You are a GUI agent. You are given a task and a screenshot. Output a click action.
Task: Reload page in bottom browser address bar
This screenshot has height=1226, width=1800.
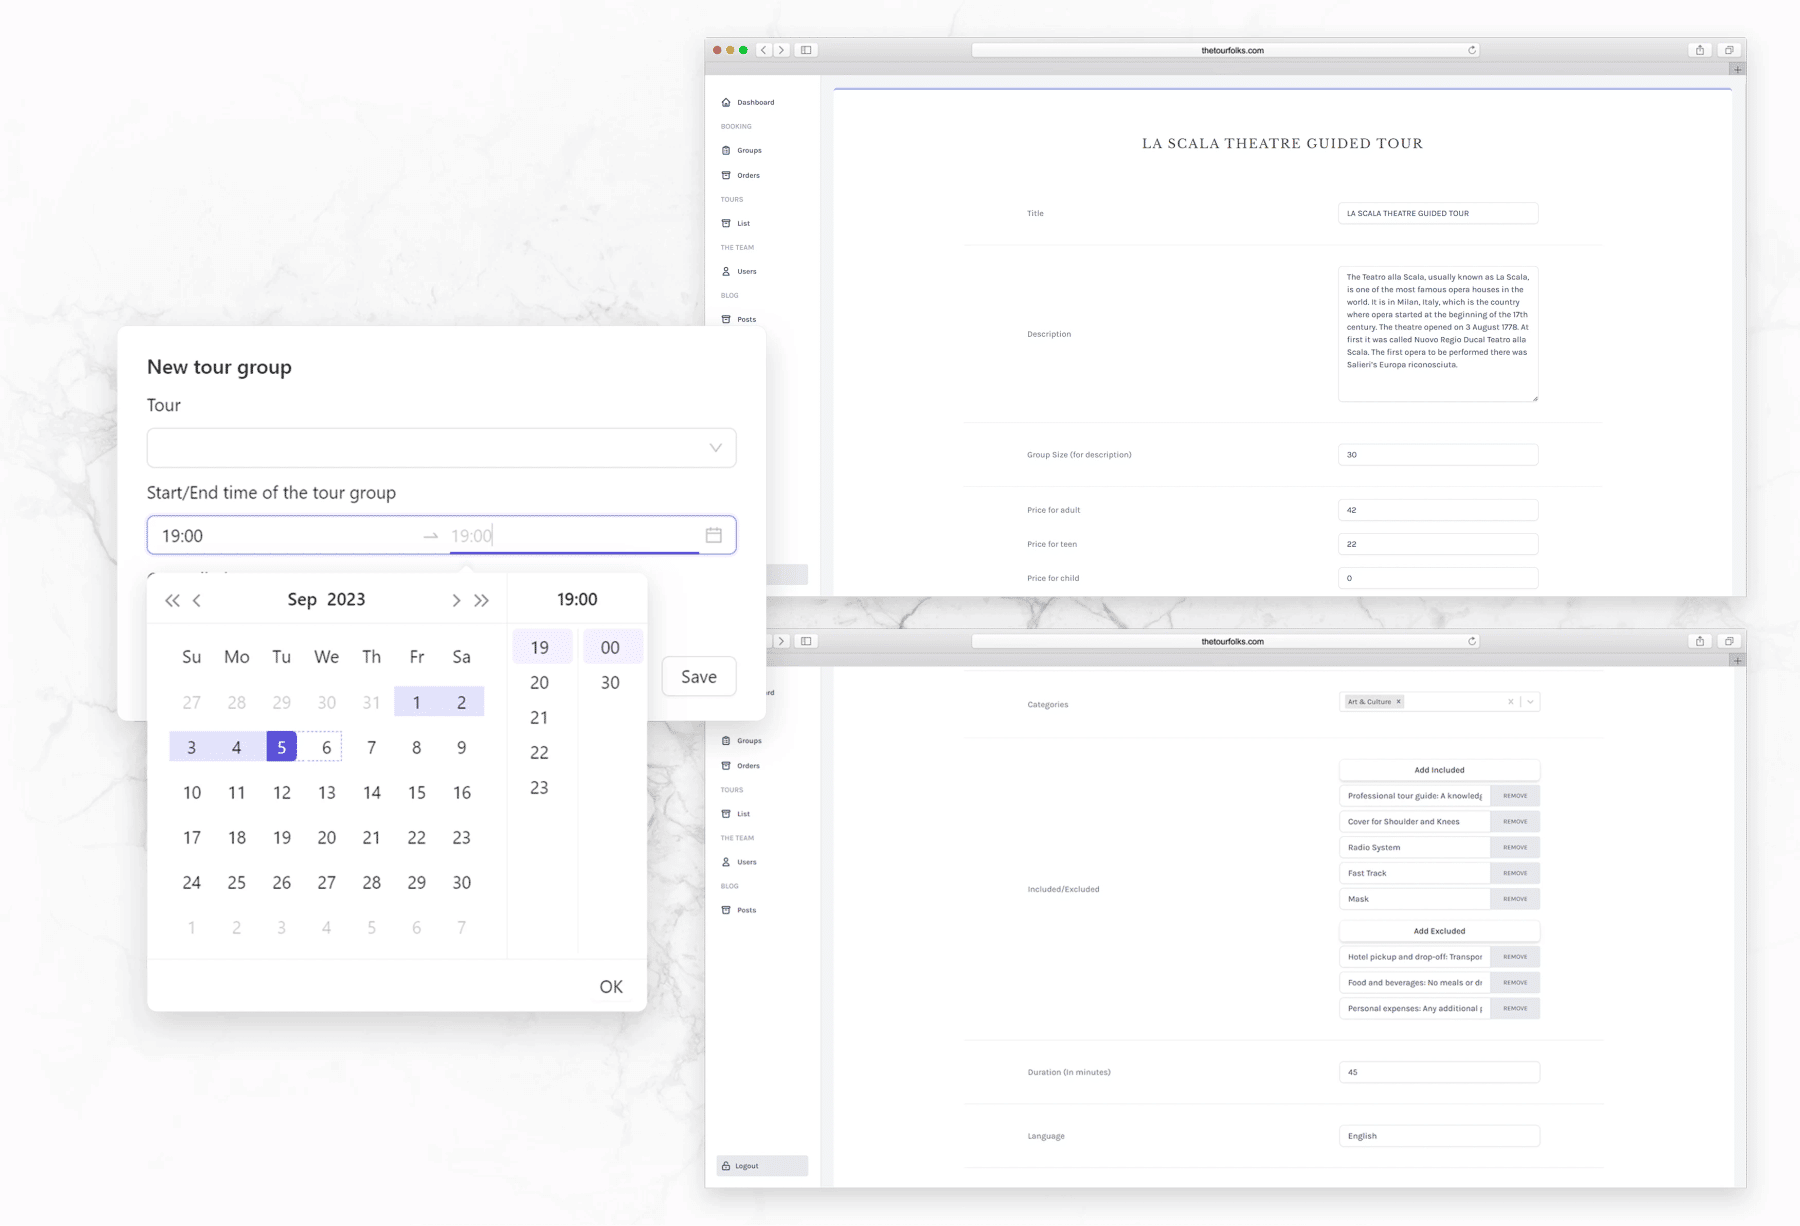pos(1472,641)
